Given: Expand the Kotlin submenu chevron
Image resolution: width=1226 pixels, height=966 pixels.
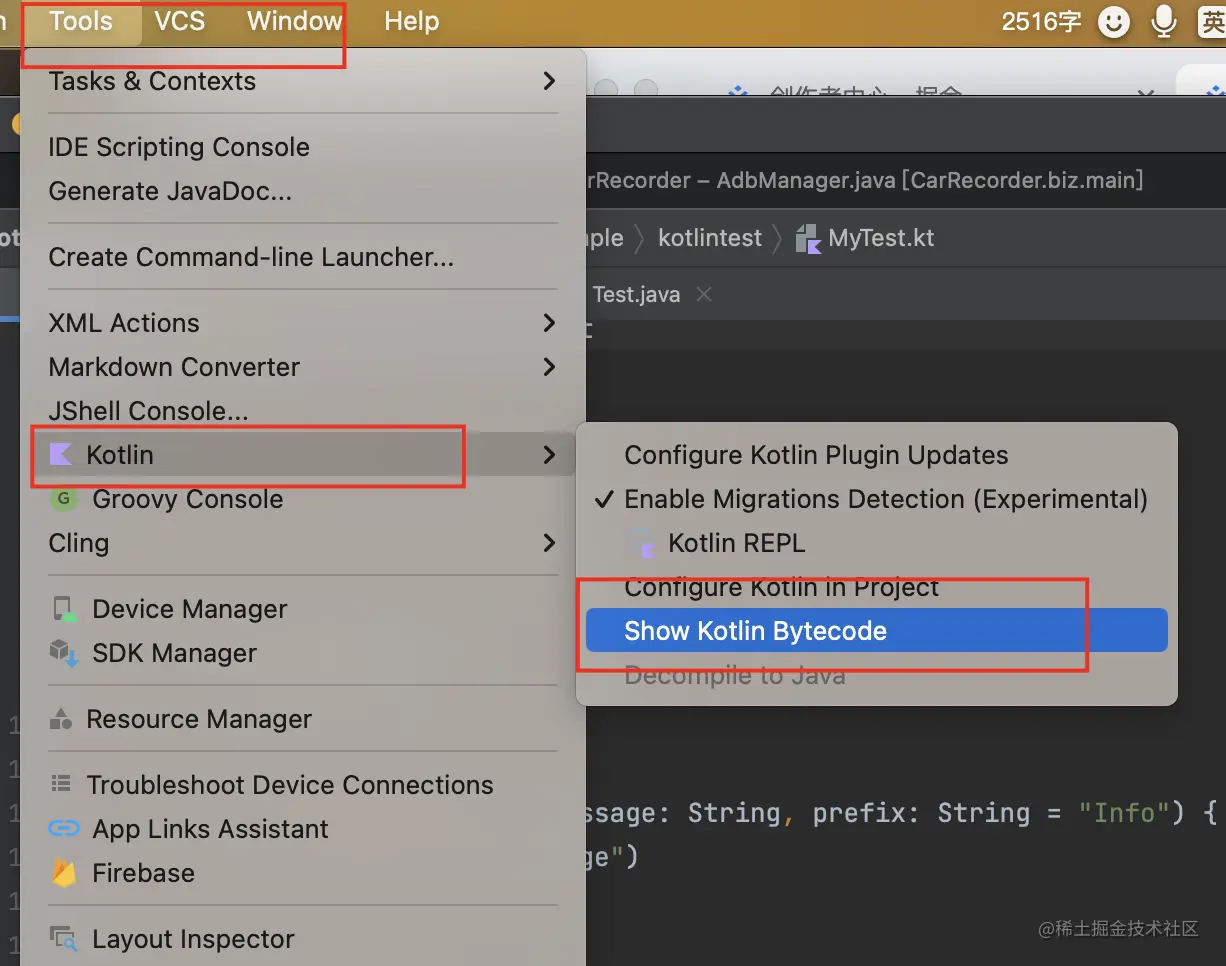Looking at the screenshot, I should 549,455.
